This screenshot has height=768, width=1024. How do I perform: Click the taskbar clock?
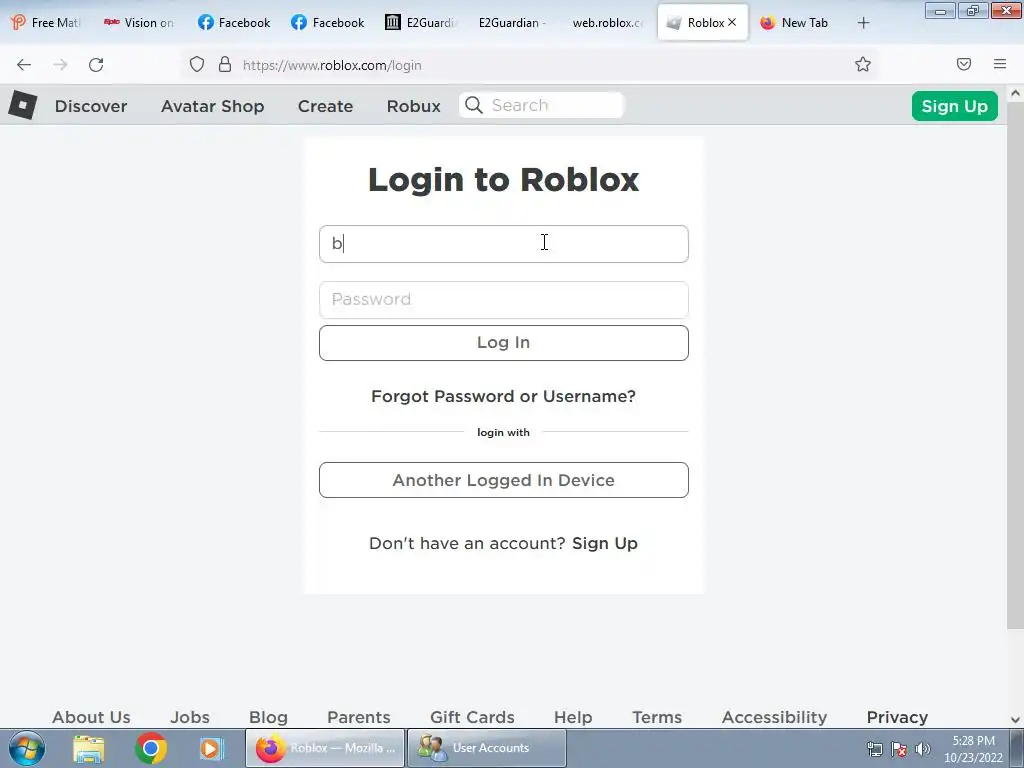pos(973,749)
